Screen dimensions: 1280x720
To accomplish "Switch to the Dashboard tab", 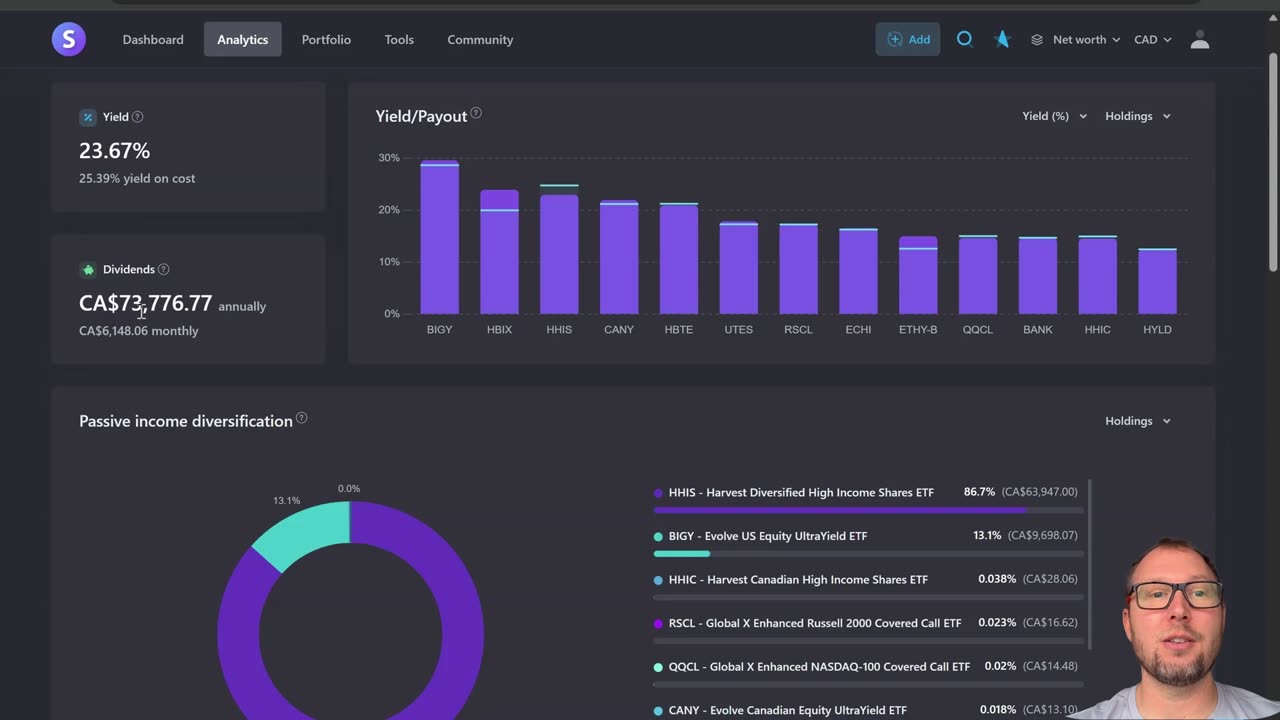I will point(153,40).
